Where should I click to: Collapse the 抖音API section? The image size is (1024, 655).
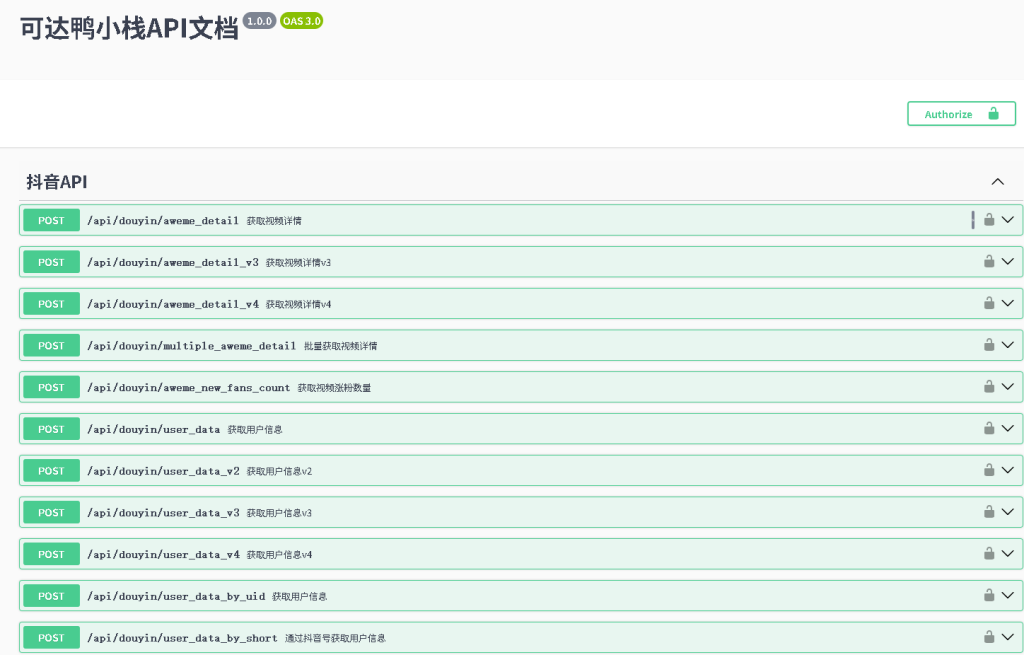[997, 182]
